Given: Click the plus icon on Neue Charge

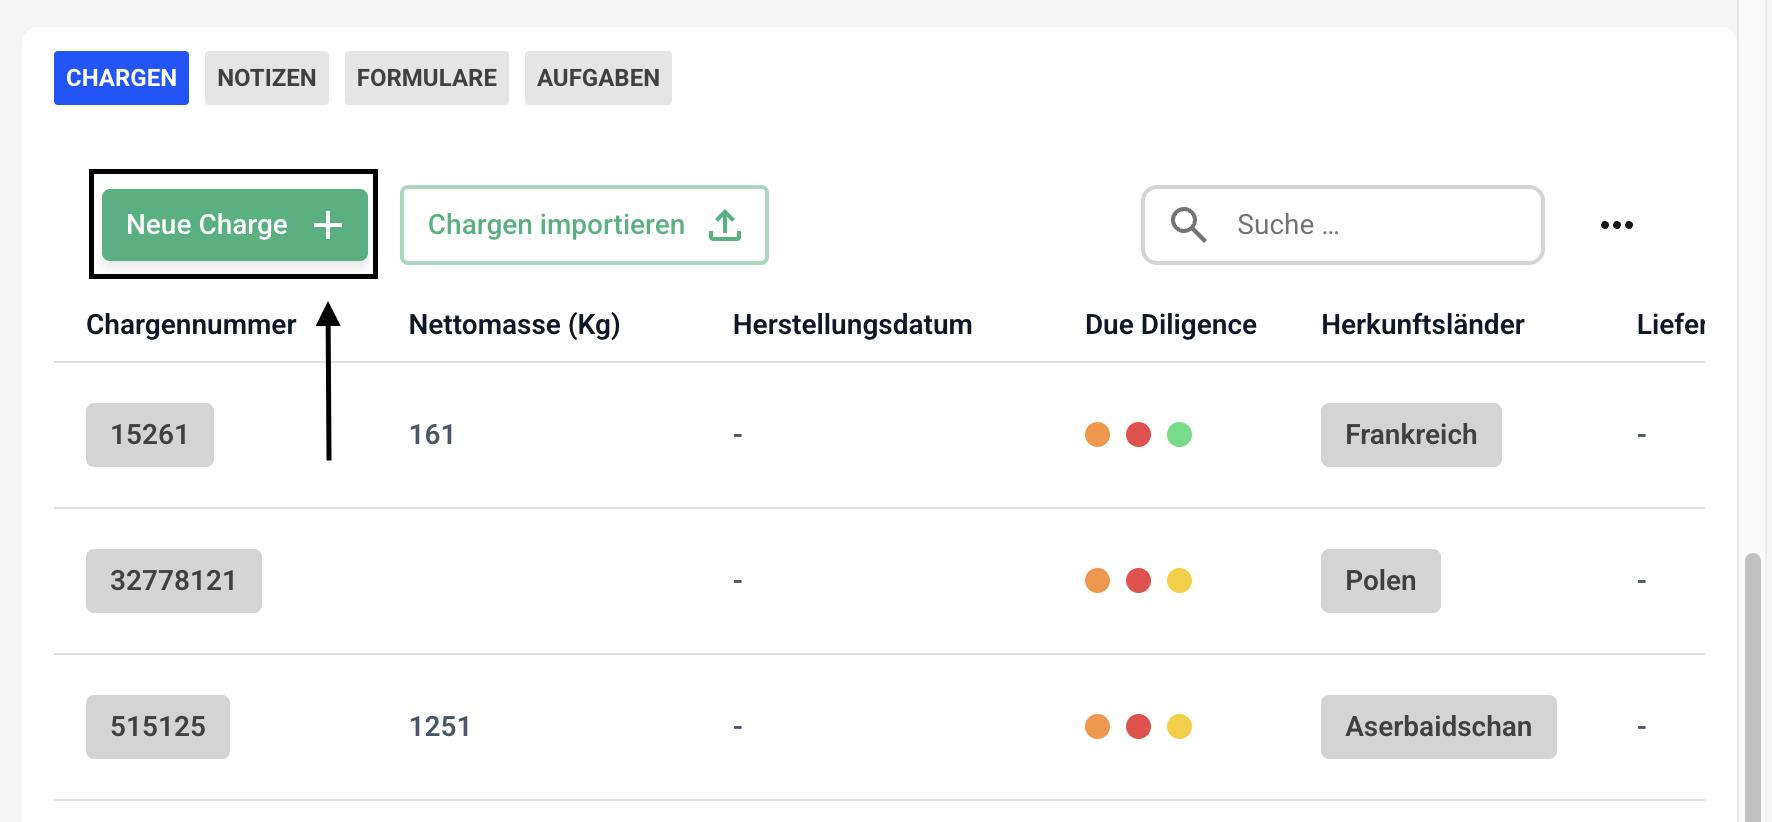Looking at the screenshot, I should [x=328, y=225].
